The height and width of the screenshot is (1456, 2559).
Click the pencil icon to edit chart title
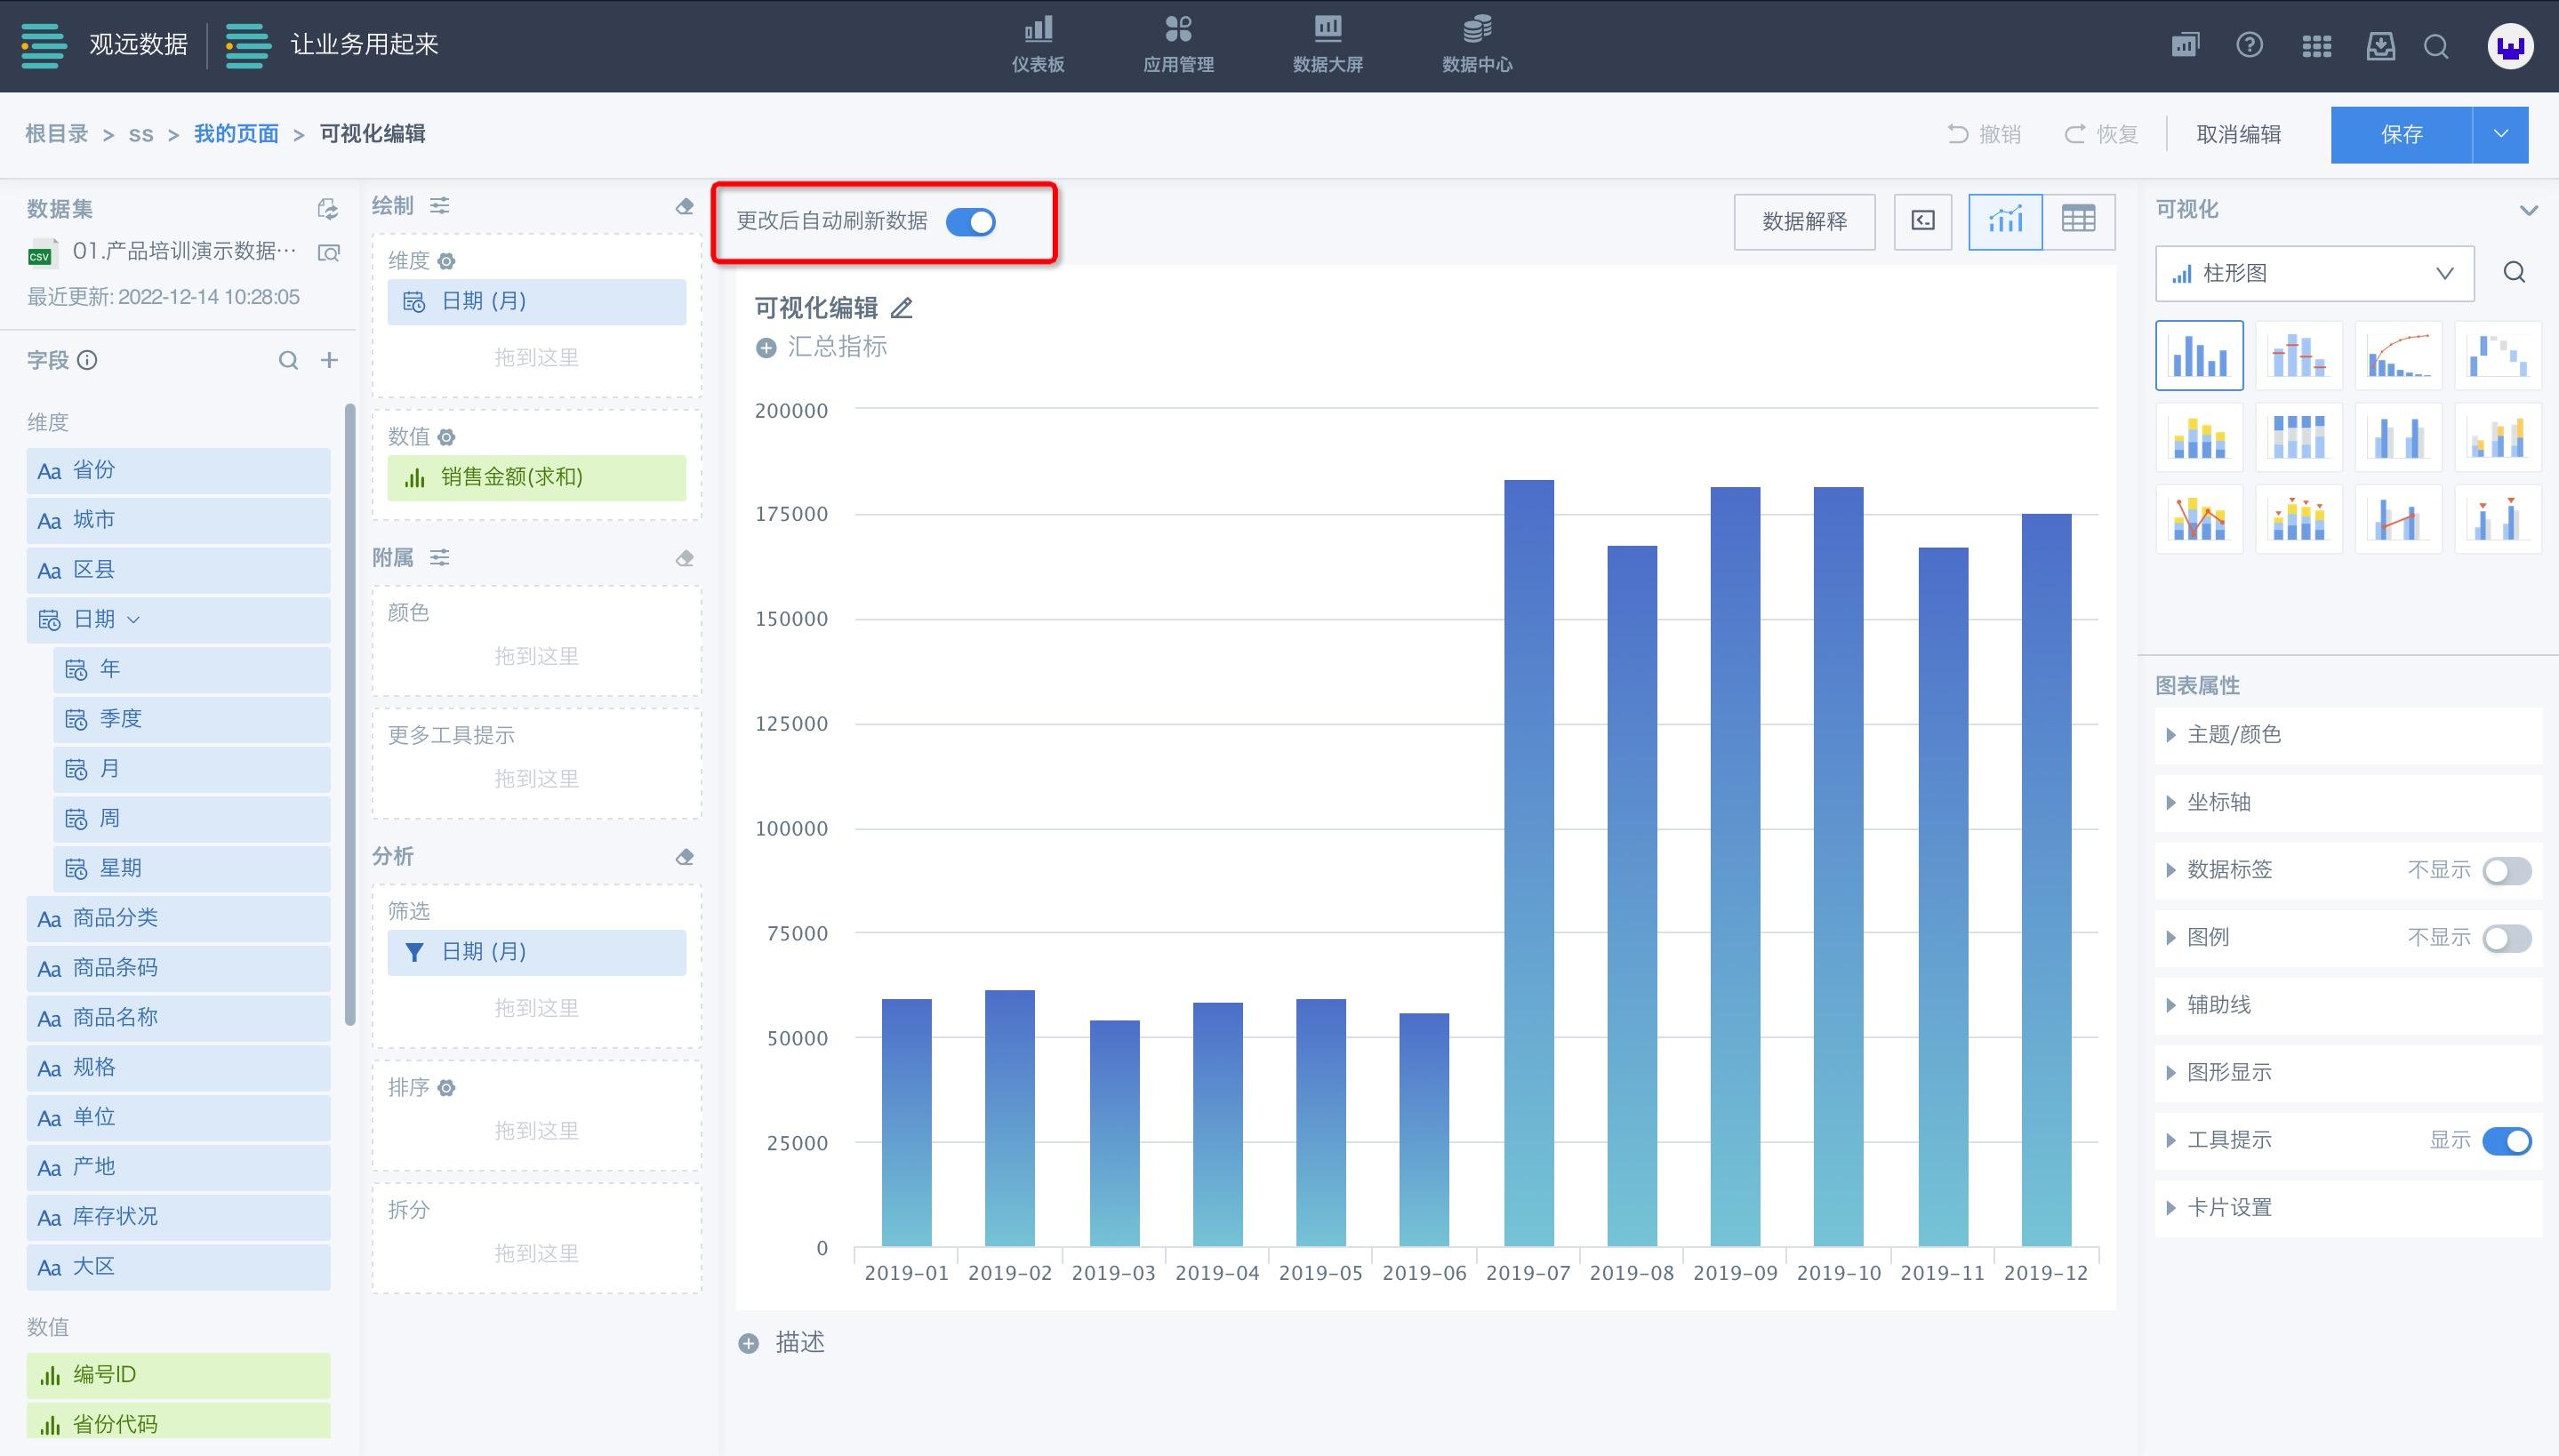[x=902, y=308]
